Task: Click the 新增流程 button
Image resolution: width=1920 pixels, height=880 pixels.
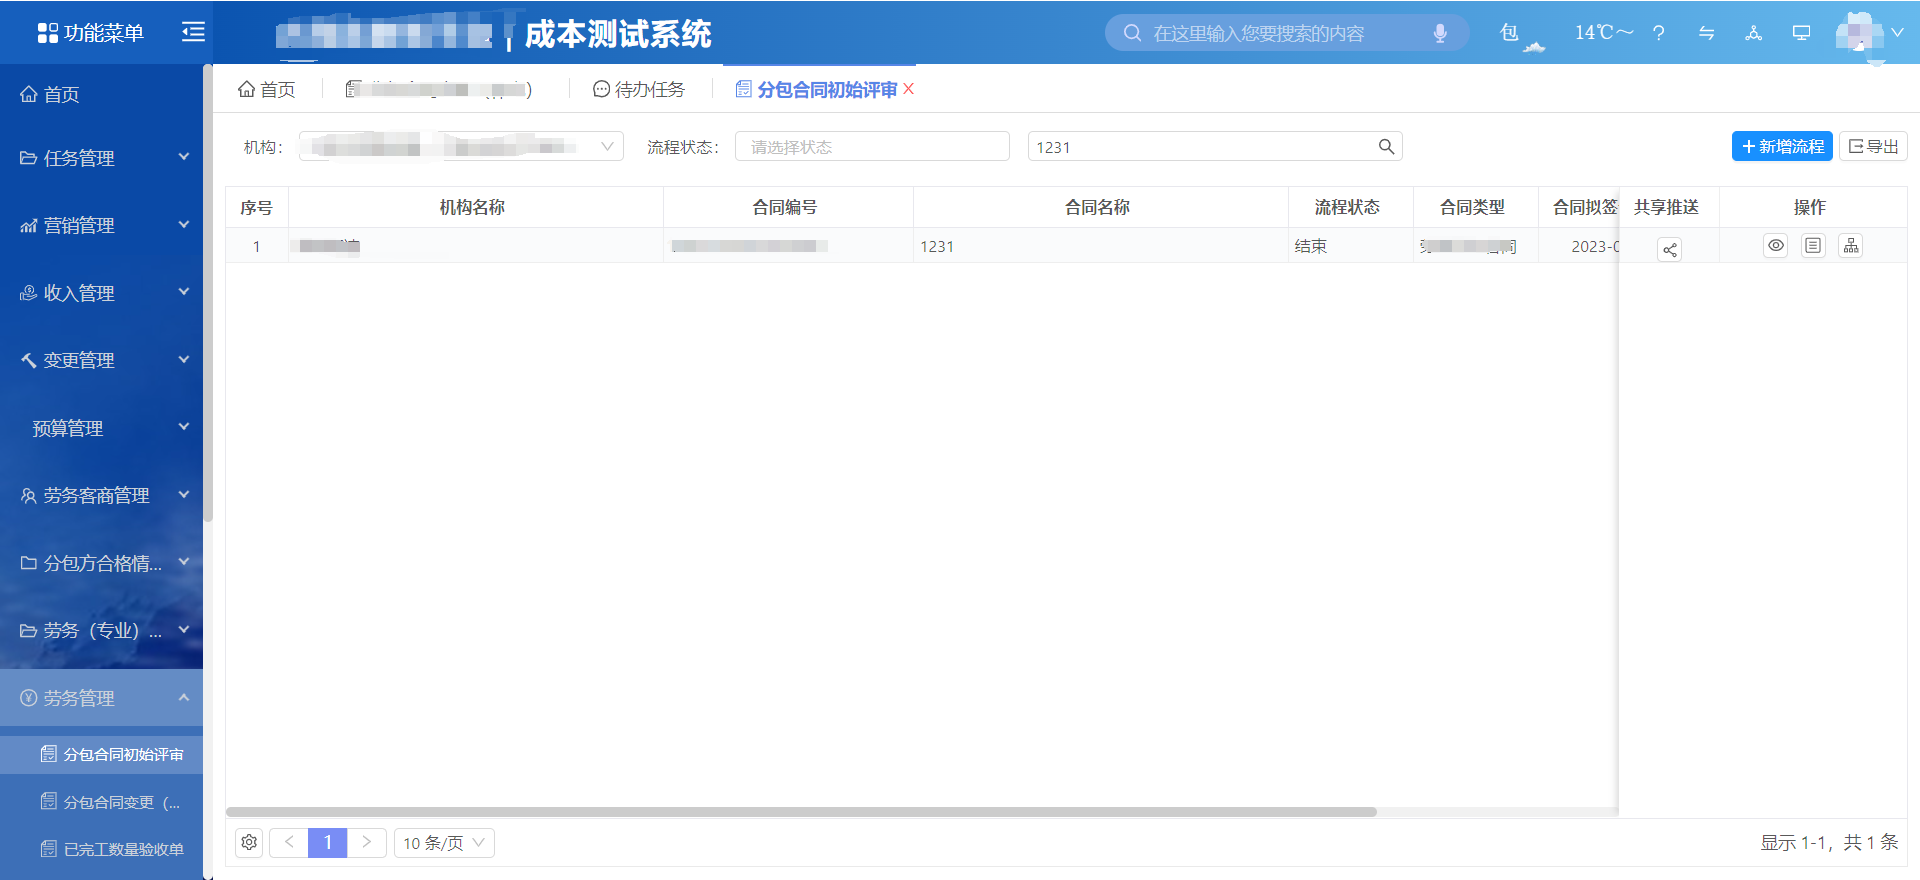Action: (1782, 146)
